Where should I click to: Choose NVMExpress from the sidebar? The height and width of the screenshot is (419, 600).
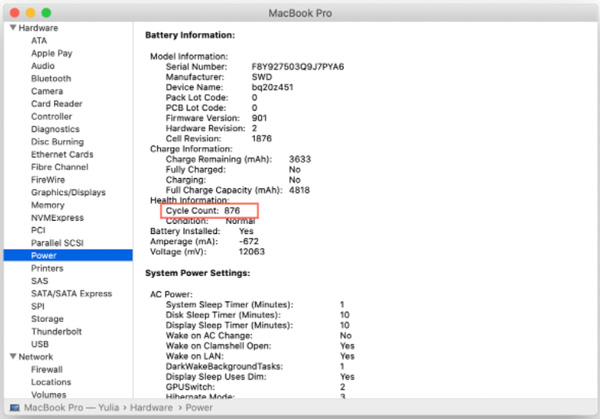click(57, 218)
